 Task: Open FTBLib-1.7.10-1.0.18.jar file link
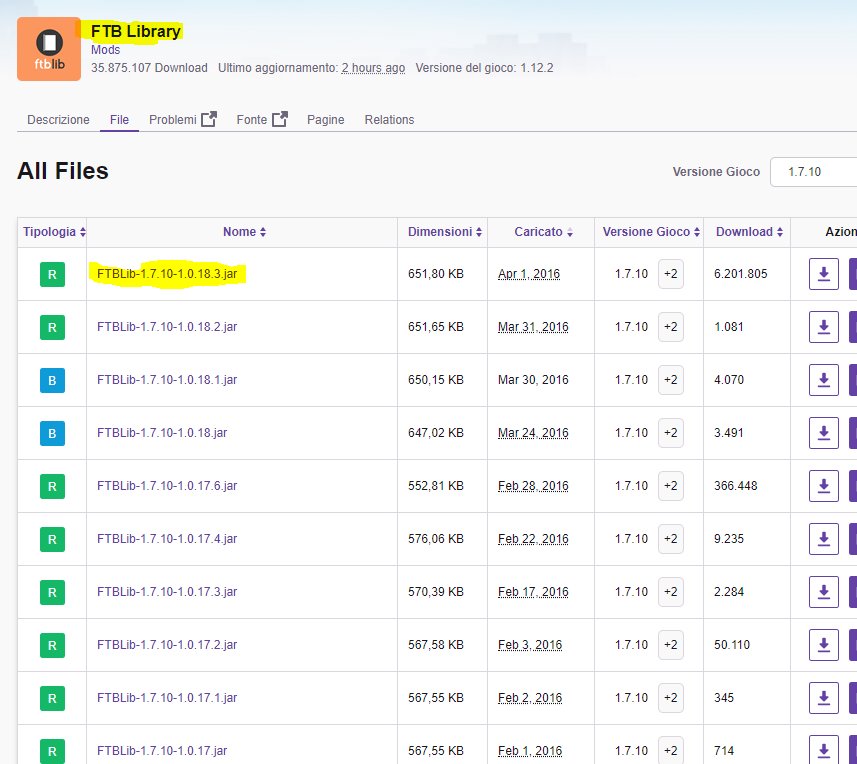tap(162, 433)
